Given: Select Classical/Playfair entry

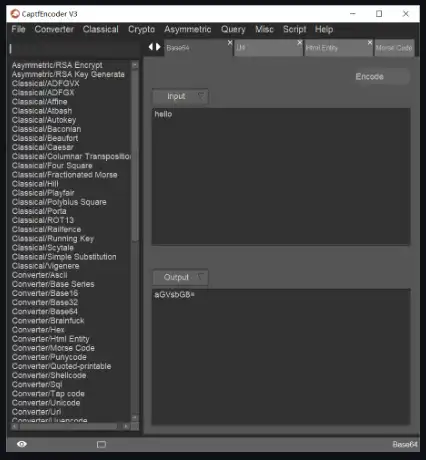Looking at the screenshot, I should coord(43,193).
